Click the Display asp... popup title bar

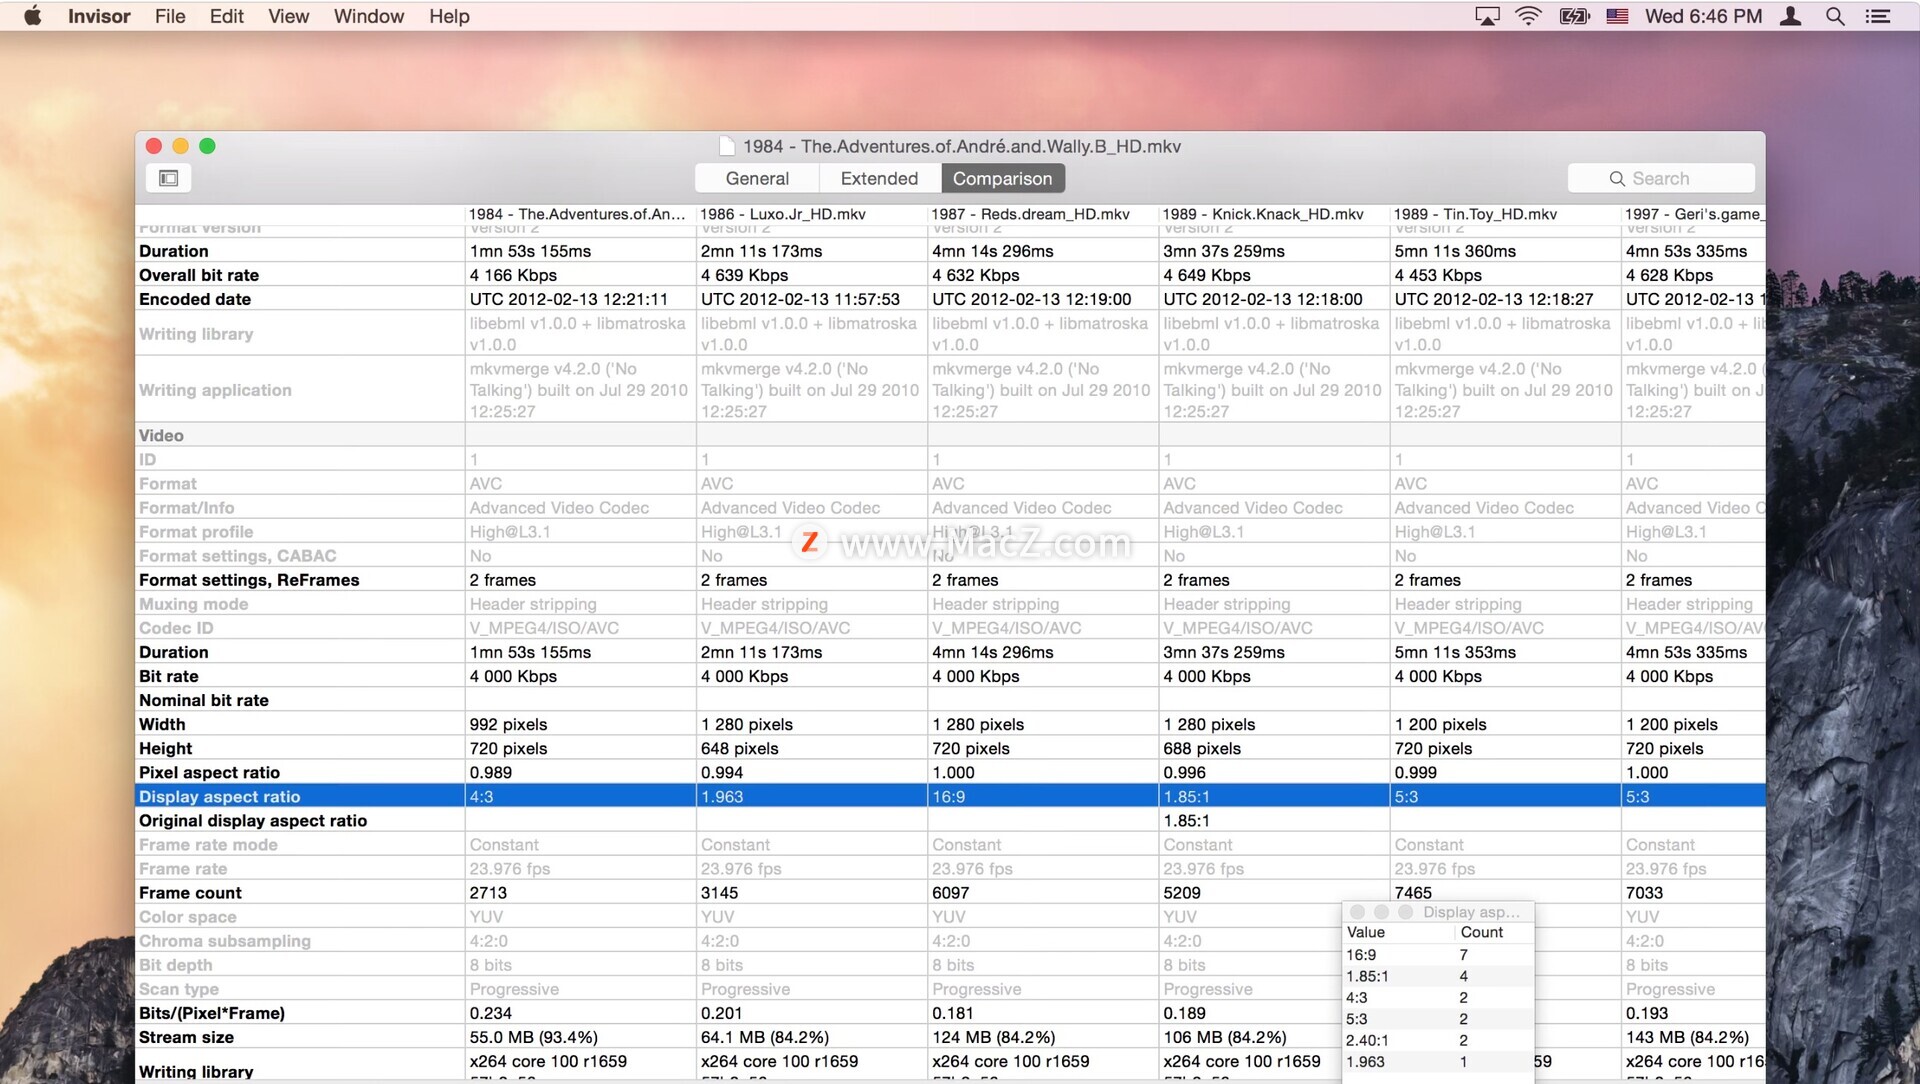[1438, 912]
